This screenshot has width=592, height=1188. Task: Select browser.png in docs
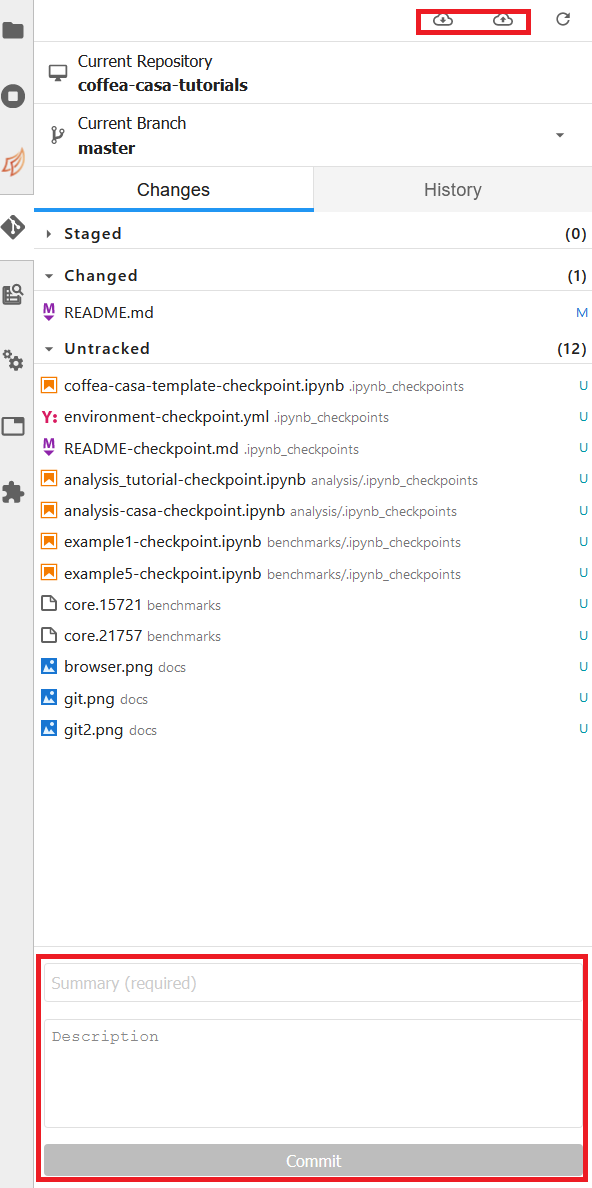click(312, 667)
